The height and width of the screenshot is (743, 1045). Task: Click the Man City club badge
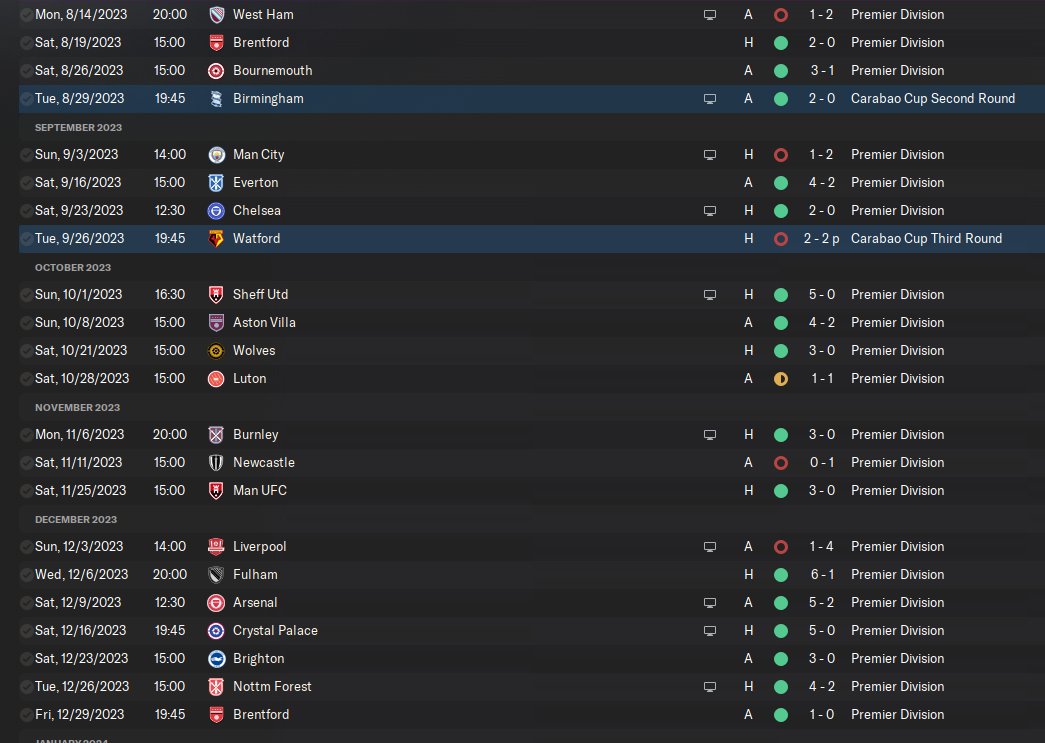click(216, 155)
